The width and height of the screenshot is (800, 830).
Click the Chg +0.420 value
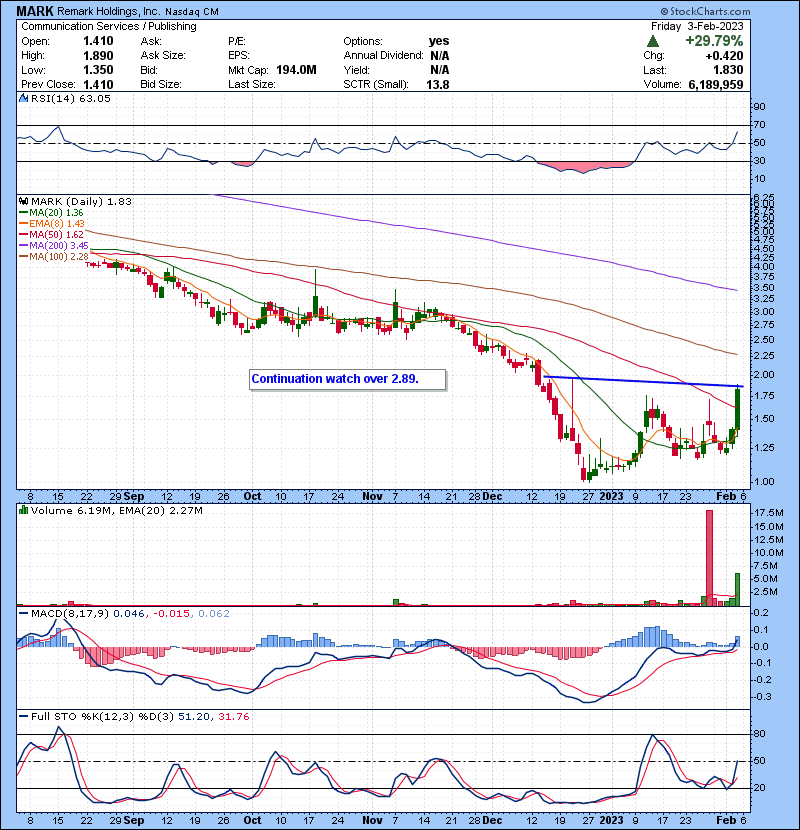pyautogui.click(x=724, y=56)
